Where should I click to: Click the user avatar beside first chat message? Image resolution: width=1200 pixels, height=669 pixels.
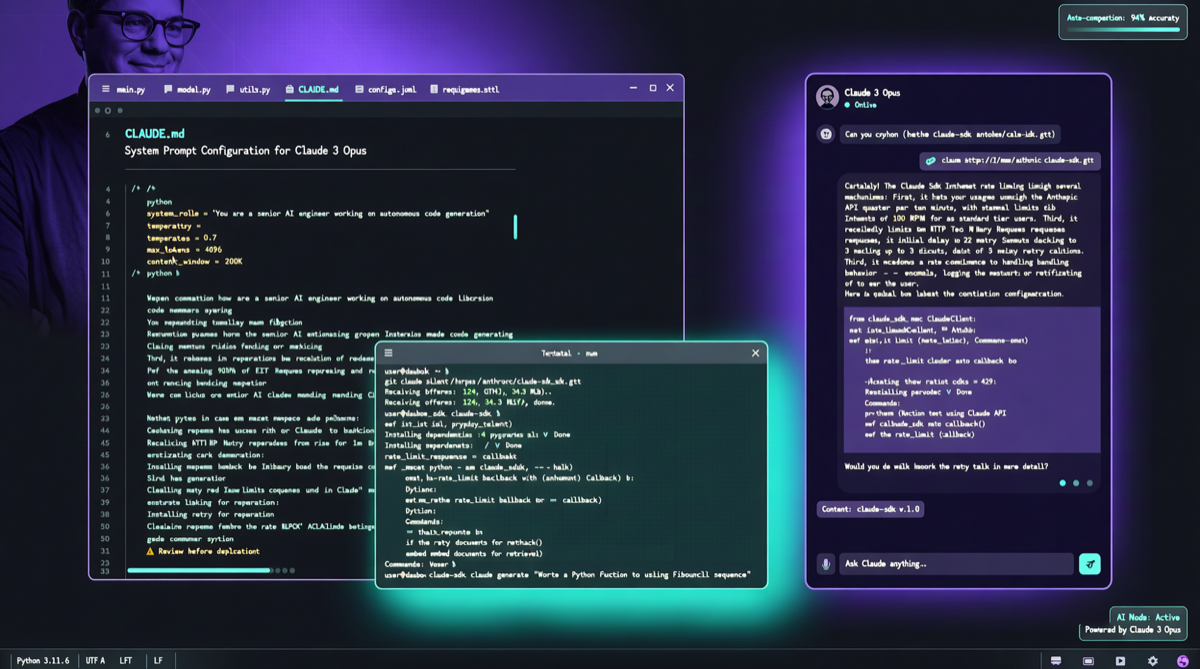click(x=826, y=134)
